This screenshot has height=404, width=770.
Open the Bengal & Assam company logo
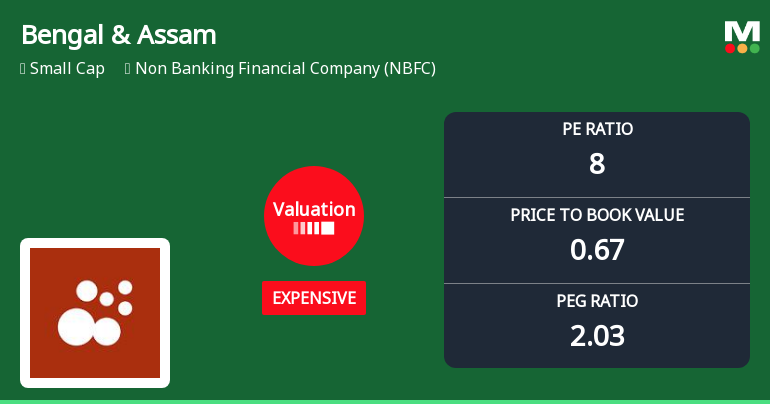coord(95,313)
